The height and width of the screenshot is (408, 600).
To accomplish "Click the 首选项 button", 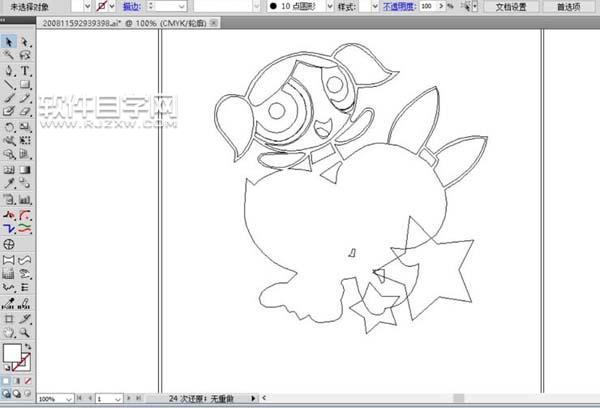I will [x=569, y=7].
